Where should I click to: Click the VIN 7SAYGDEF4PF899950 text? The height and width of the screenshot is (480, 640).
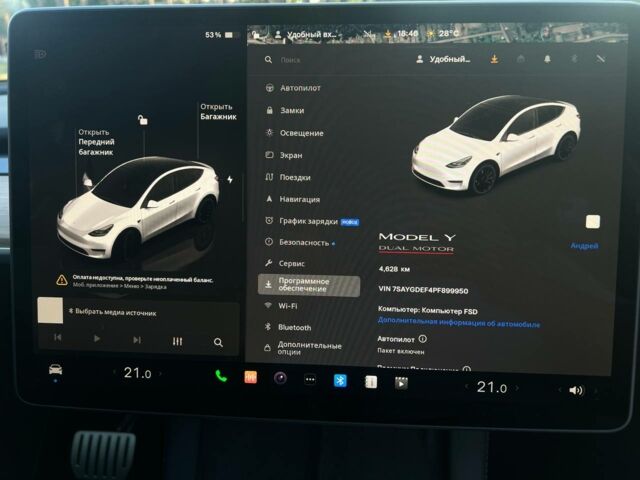point(423,289)
